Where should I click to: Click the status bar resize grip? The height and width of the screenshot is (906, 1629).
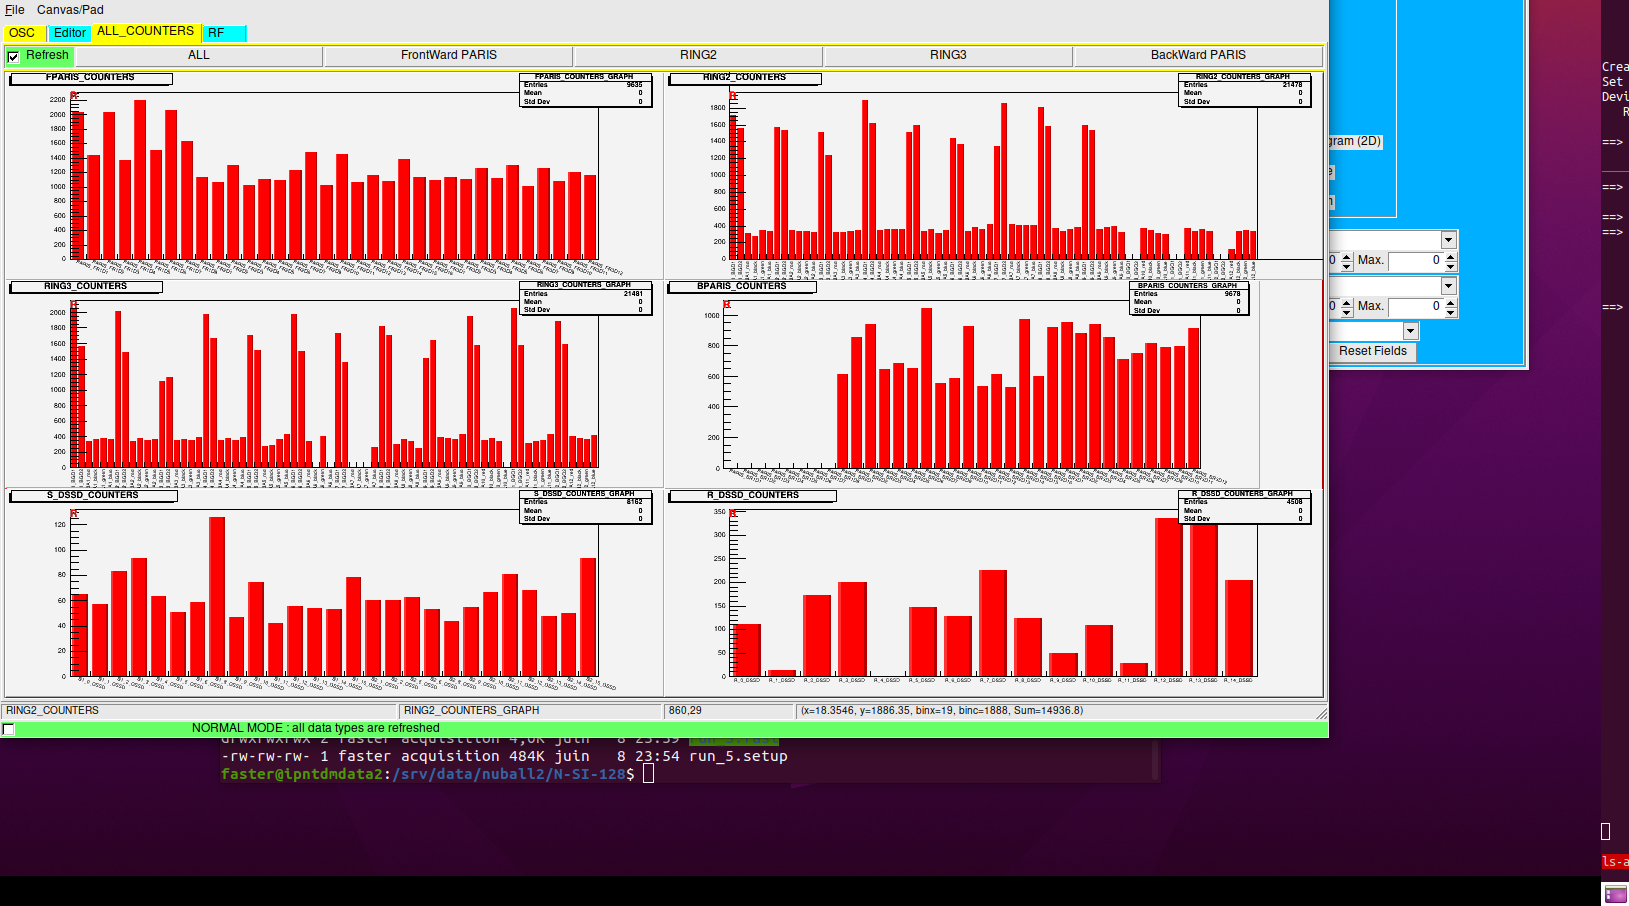click(1321, 713)
